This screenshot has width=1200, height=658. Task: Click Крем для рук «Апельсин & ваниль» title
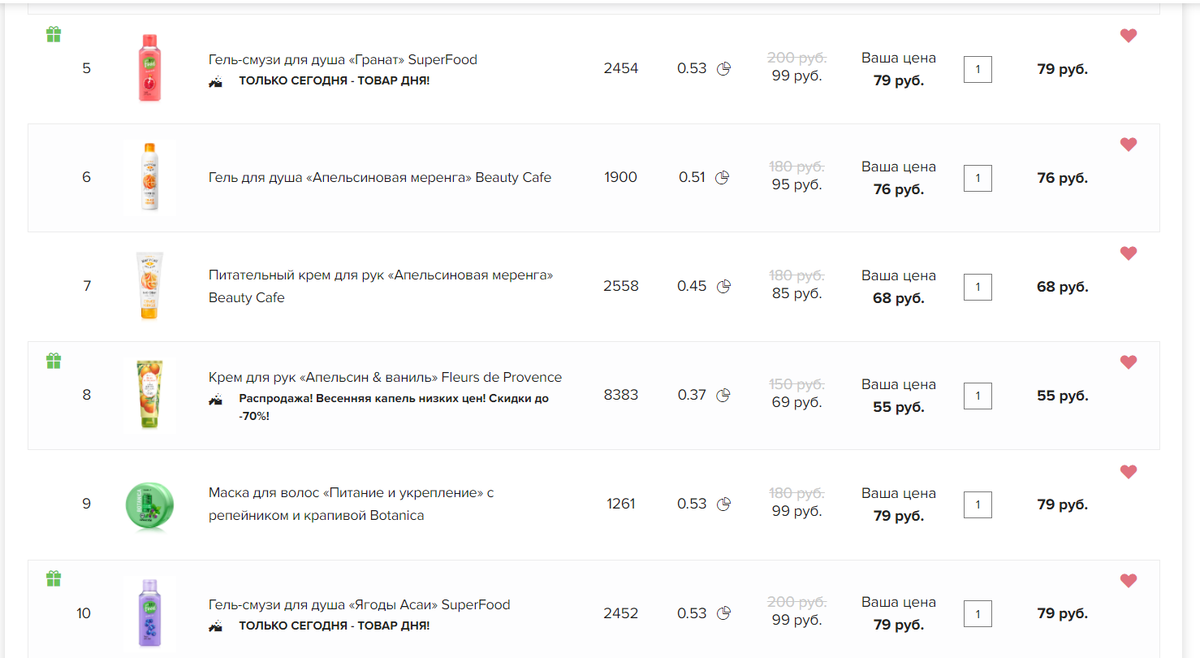coord(384,378)
